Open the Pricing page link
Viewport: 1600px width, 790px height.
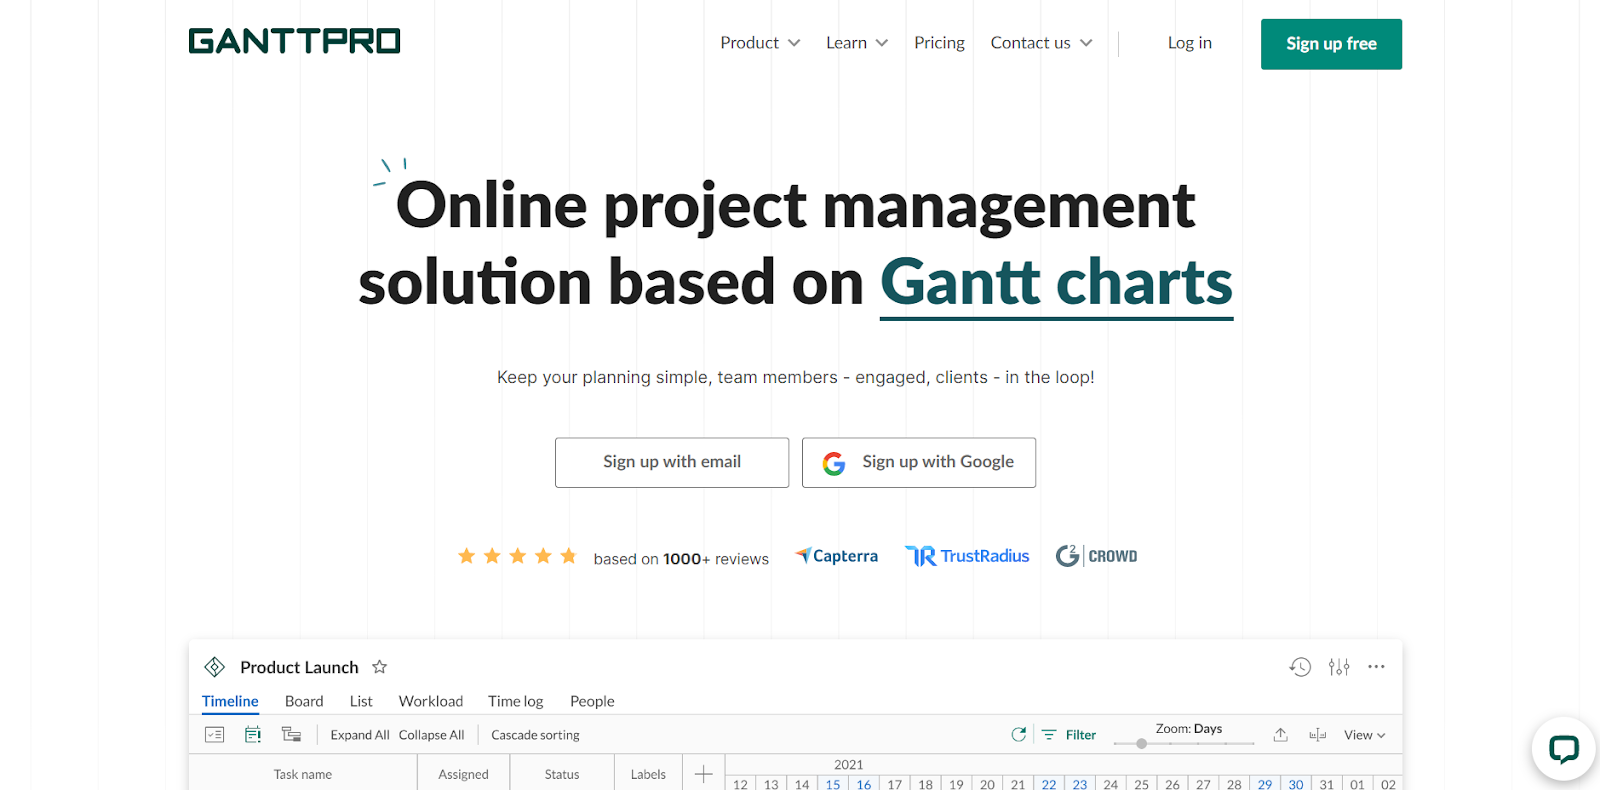coord(939,43)
